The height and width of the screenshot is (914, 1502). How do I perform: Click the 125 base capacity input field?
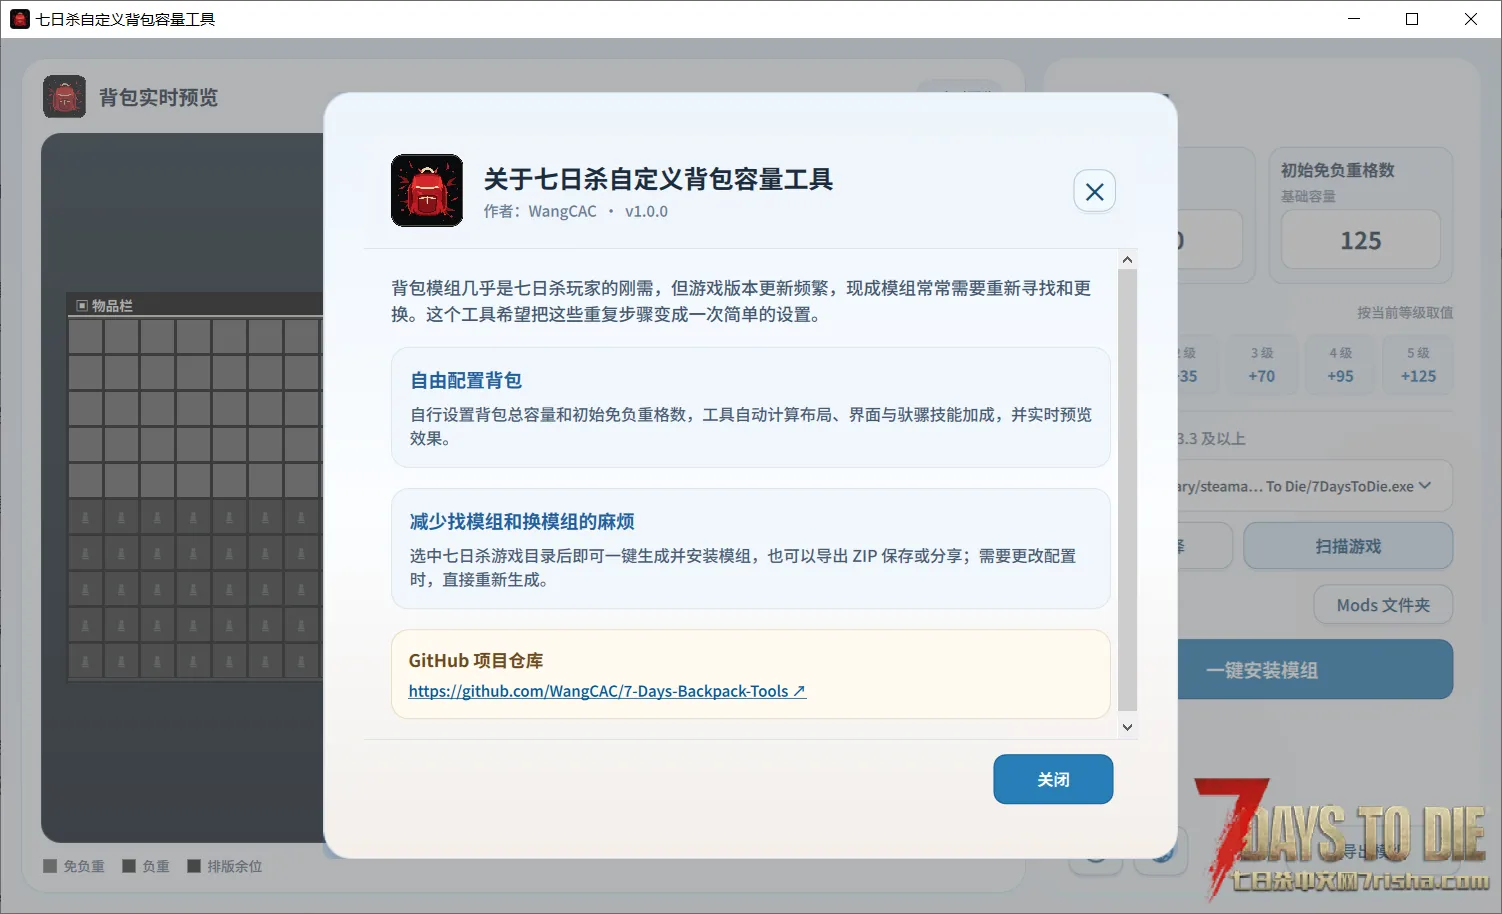tap(1361, 240)
